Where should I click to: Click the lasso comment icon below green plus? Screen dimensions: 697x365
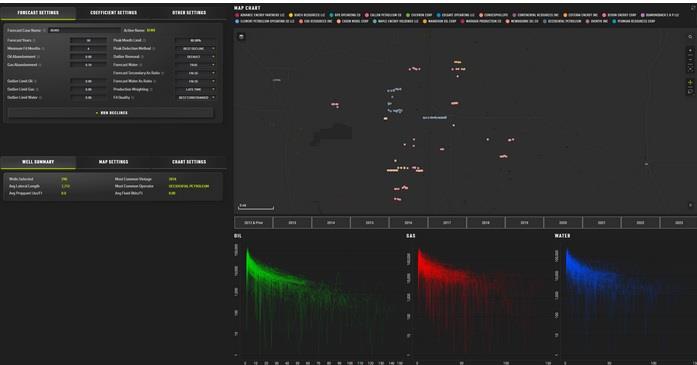click(x=690, y=92)
